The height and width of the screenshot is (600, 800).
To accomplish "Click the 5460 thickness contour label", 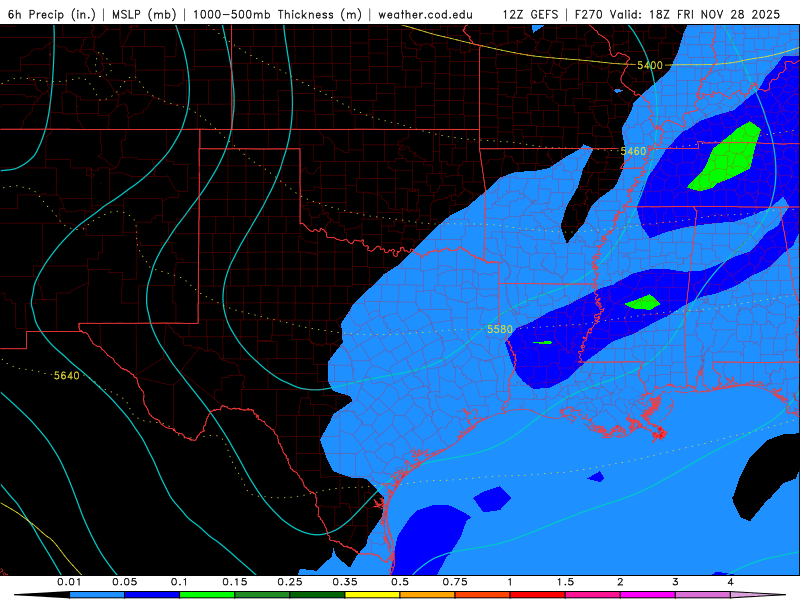I will coord(633,151).
